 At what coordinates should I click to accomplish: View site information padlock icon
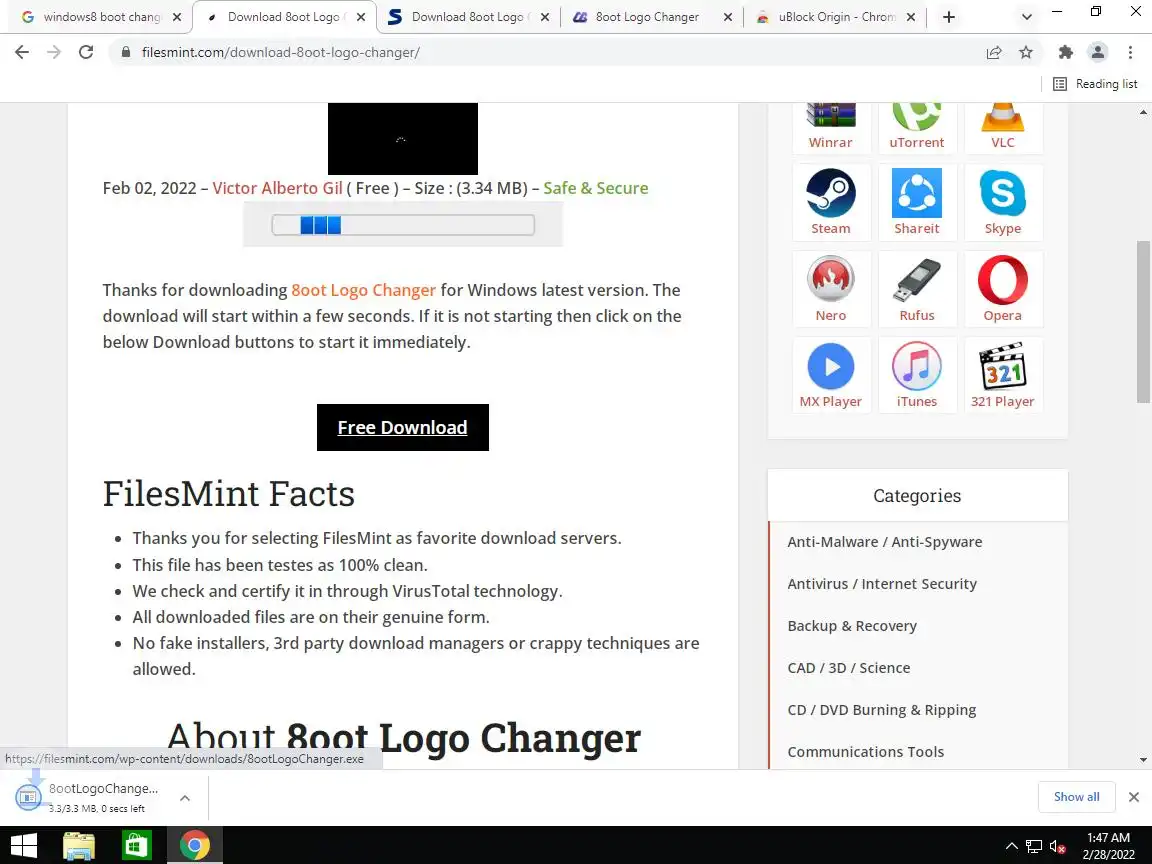(126, 52)
